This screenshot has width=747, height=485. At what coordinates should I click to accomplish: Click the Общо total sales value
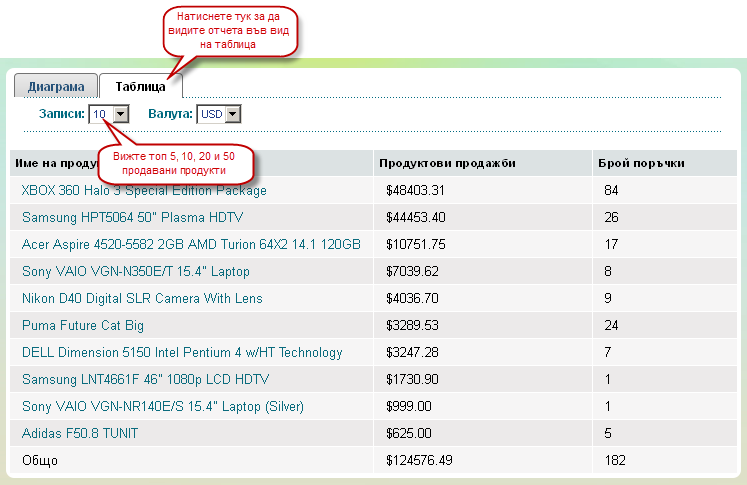click(x=422, y=460)
